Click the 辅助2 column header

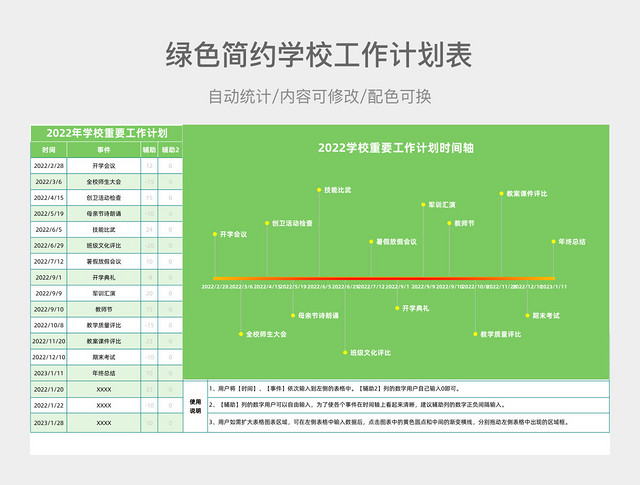coord(170,150)
